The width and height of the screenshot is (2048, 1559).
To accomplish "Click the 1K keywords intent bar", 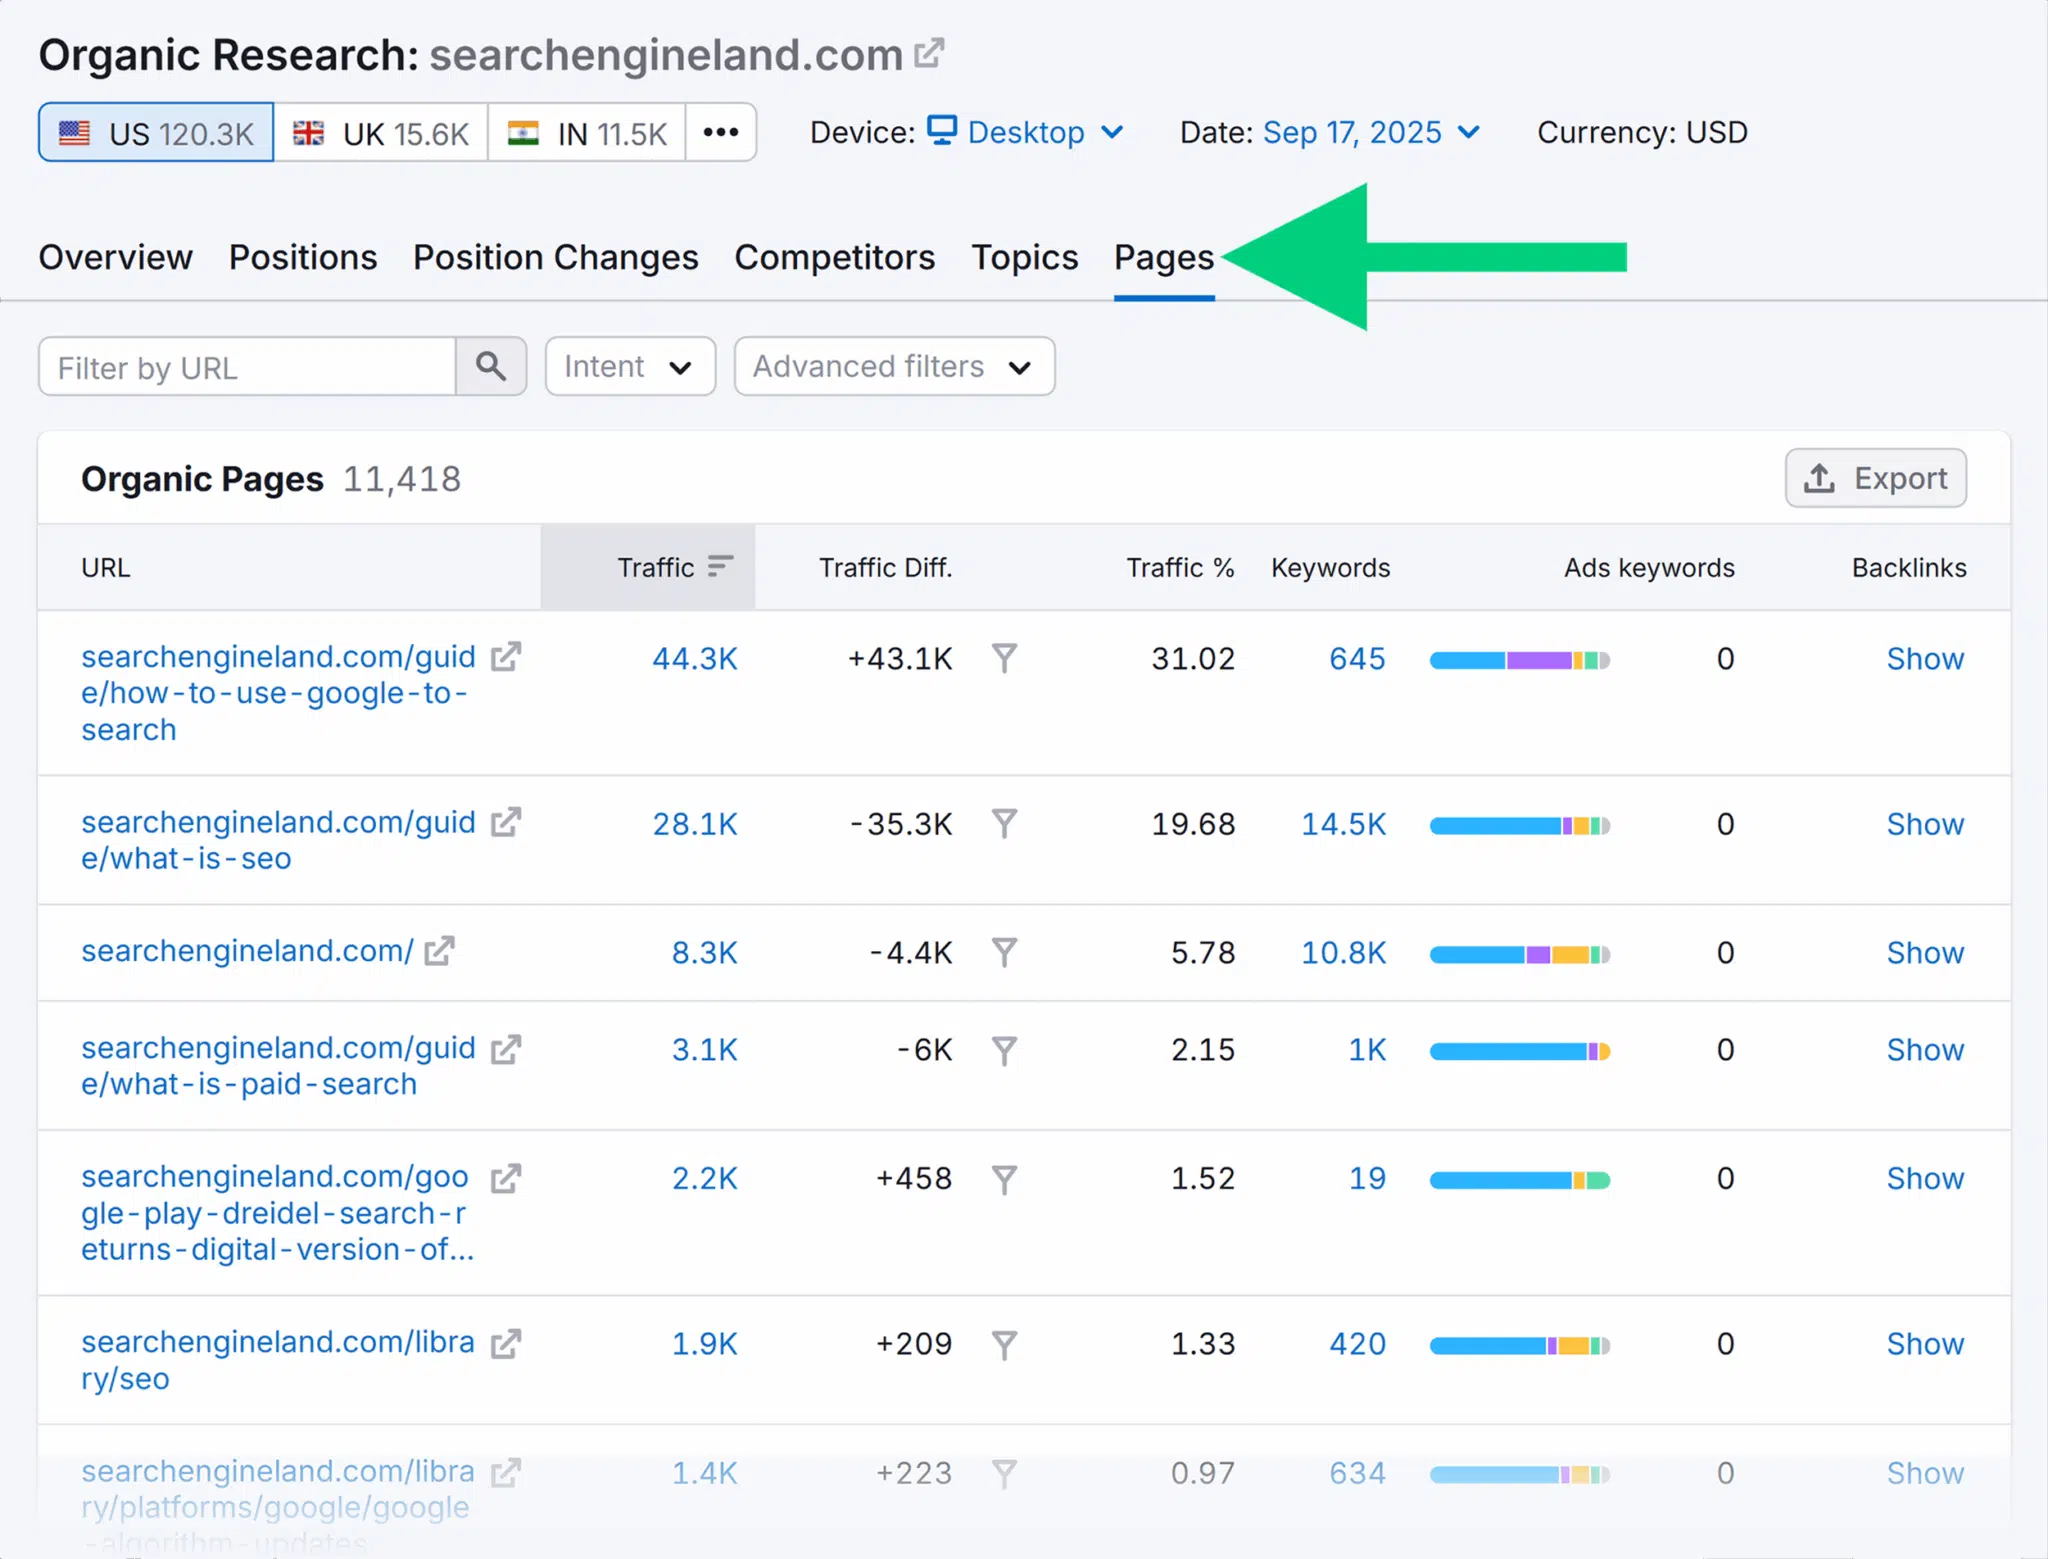I will pos(1520,1051).
